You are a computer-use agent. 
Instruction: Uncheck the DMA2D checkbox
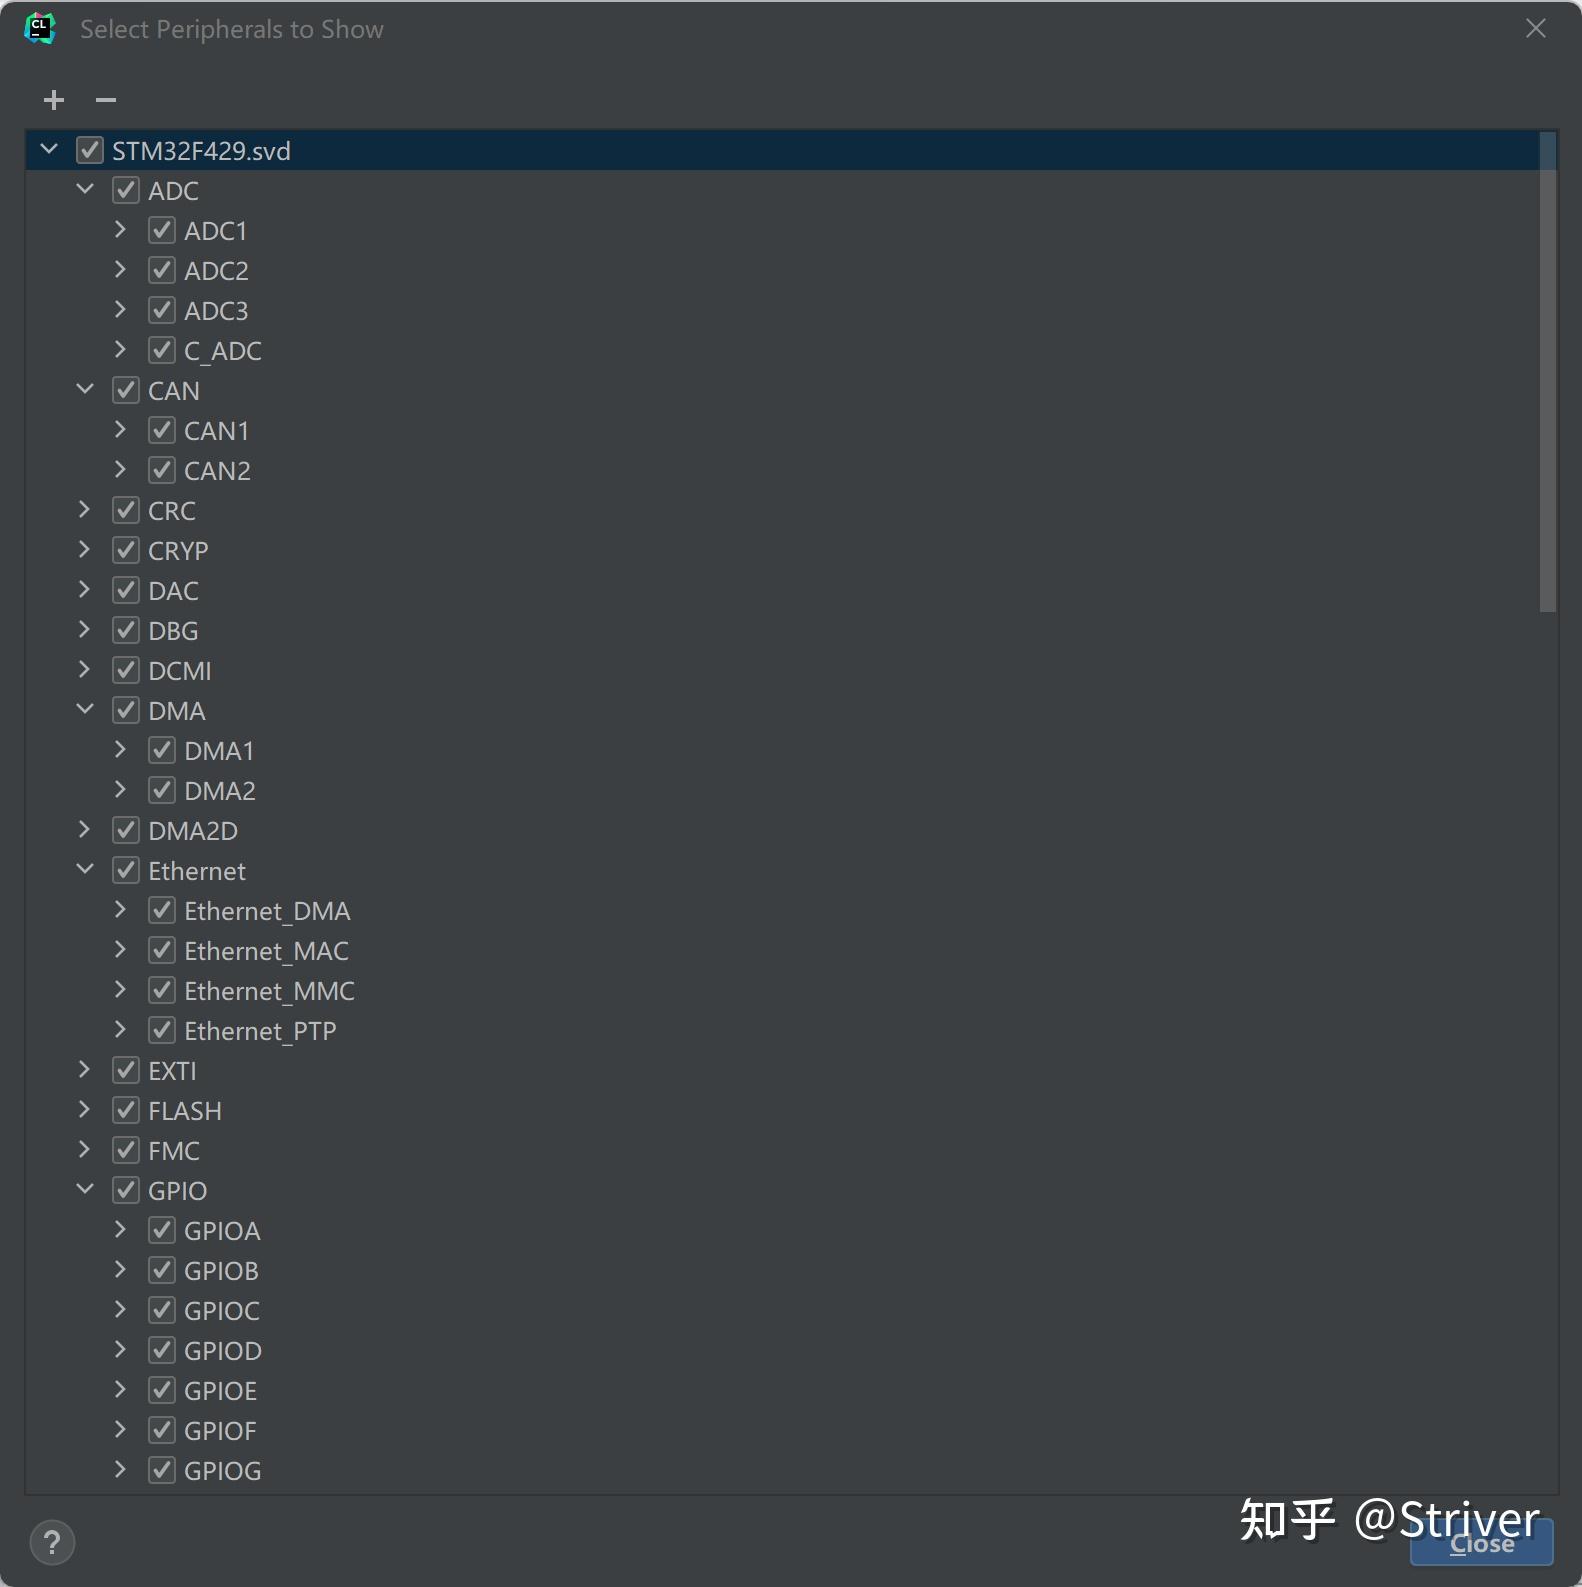tap(125, 830)
